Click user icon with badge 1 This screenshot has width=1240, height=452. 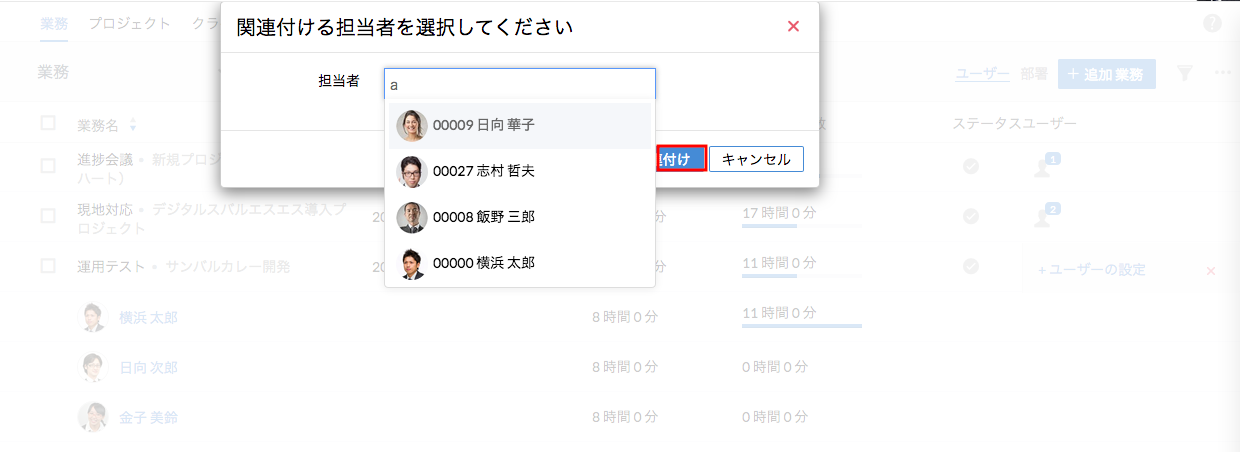pyautogui.click(x=1043, y=167)
